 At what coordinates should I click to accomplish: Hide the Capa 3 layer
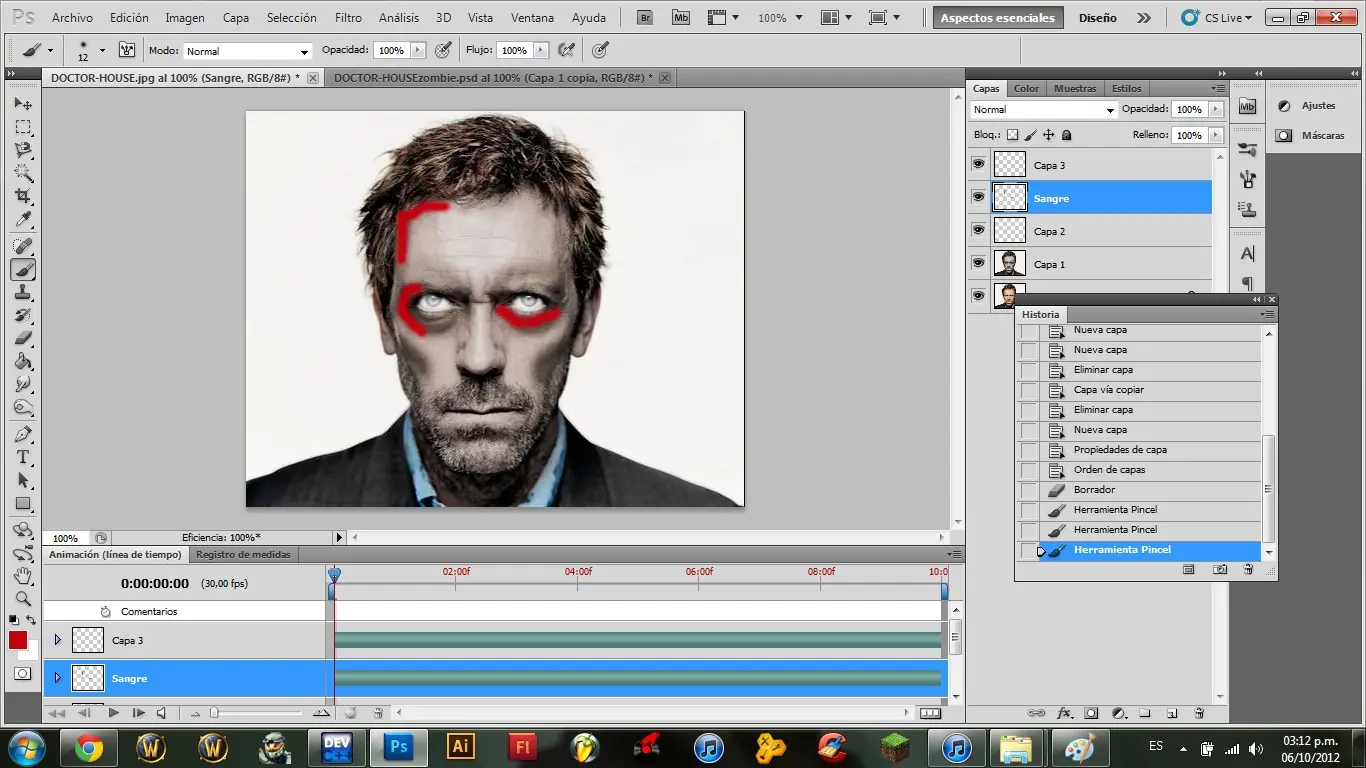[978, 164]
